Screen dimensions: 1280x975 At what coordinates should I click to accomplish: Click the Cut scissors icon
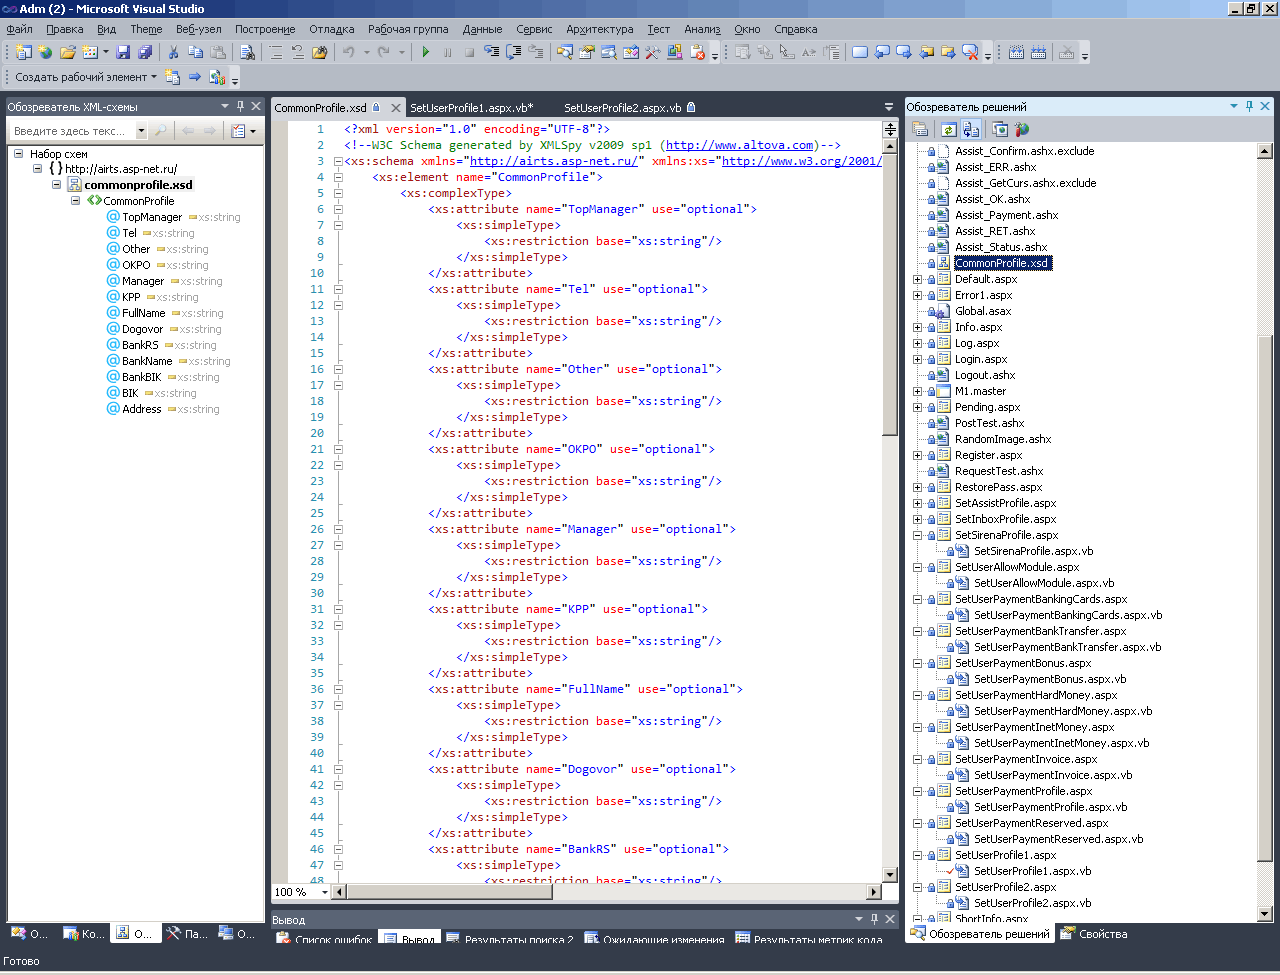coord(173,52)
